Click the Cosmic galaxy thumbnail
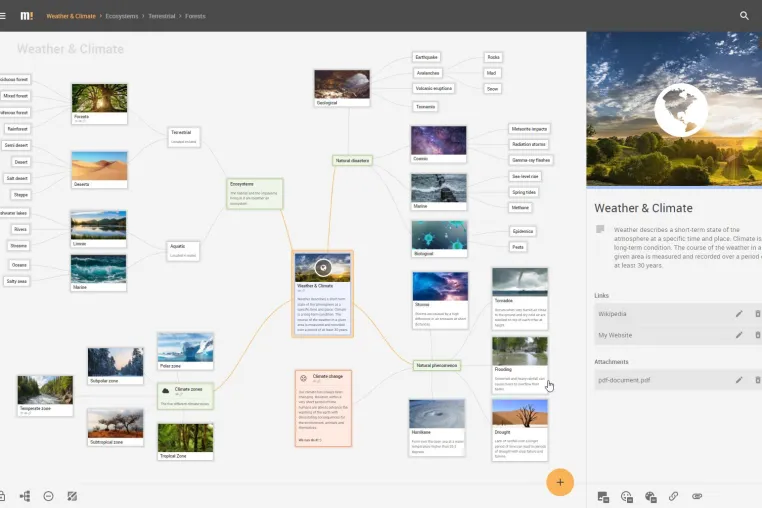 click(438, 140)
